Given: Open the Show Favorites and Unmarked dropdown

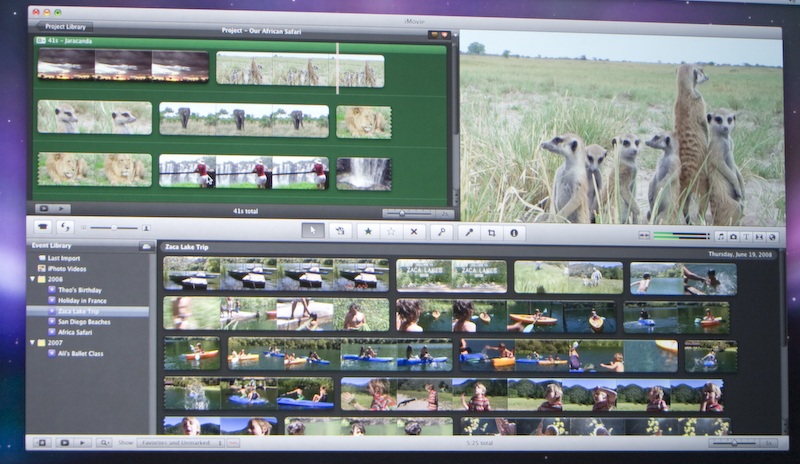Looking at the screenshot, I should pyautogui.click(x=181, y=443).
